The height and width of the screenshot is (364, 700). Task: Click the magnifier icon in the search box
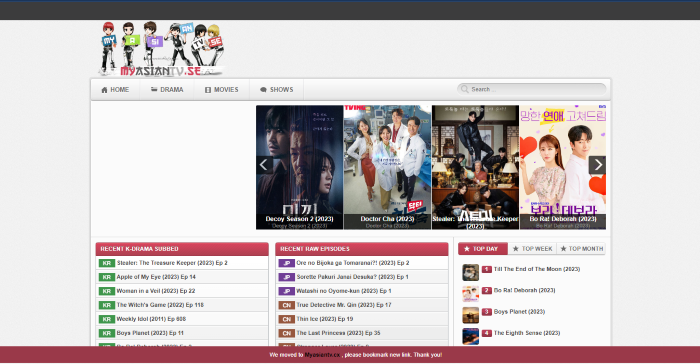click(465, 89)
